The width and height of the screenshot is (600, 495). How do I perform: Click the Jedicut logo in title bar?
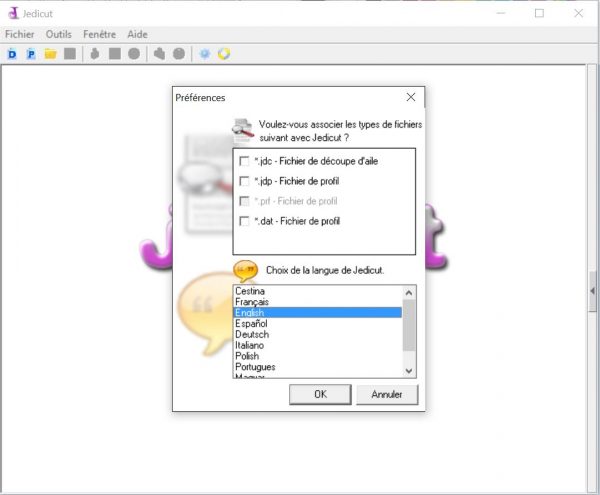click(x=13, y=13)
